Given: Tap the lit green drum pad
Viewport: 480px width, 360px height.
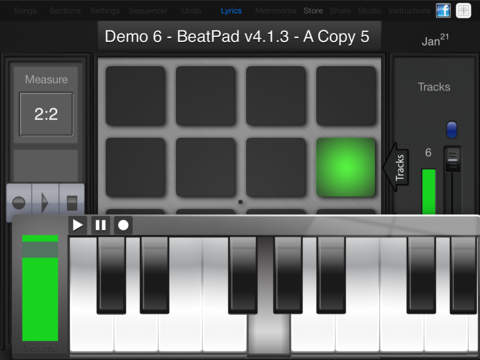Looking at the screenshot, I should click(x=346, y=167).
